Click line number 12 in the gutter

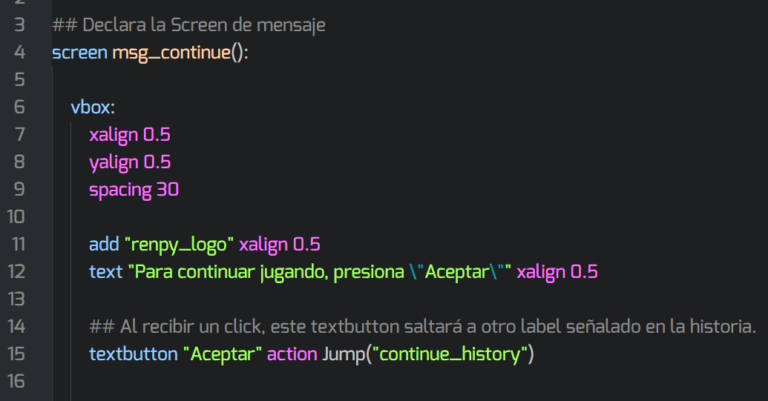click(x=17, y=271)
